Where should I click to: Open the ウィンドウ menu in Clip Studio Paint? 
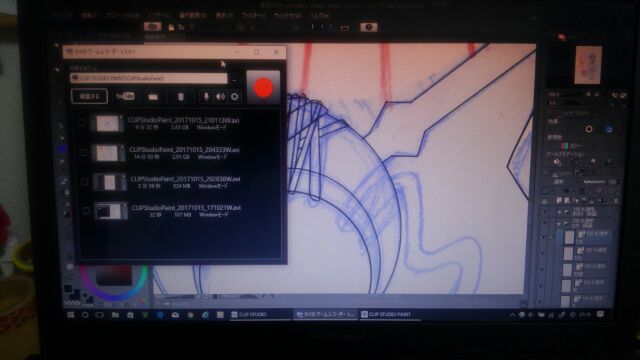[288, 16]
